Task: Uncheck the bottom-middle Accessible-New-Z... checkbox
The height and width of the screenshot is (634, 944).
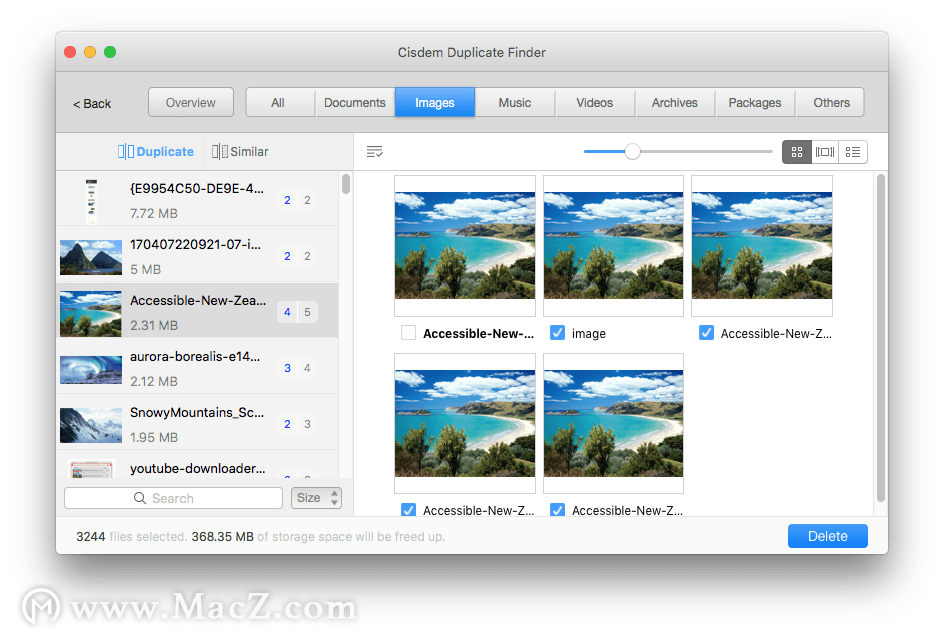Action: [x=557, y=510]
